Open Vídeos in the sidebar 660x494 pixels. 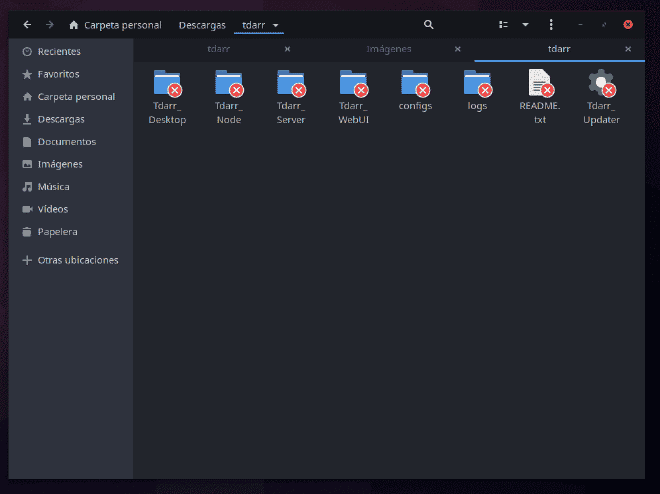71,209
